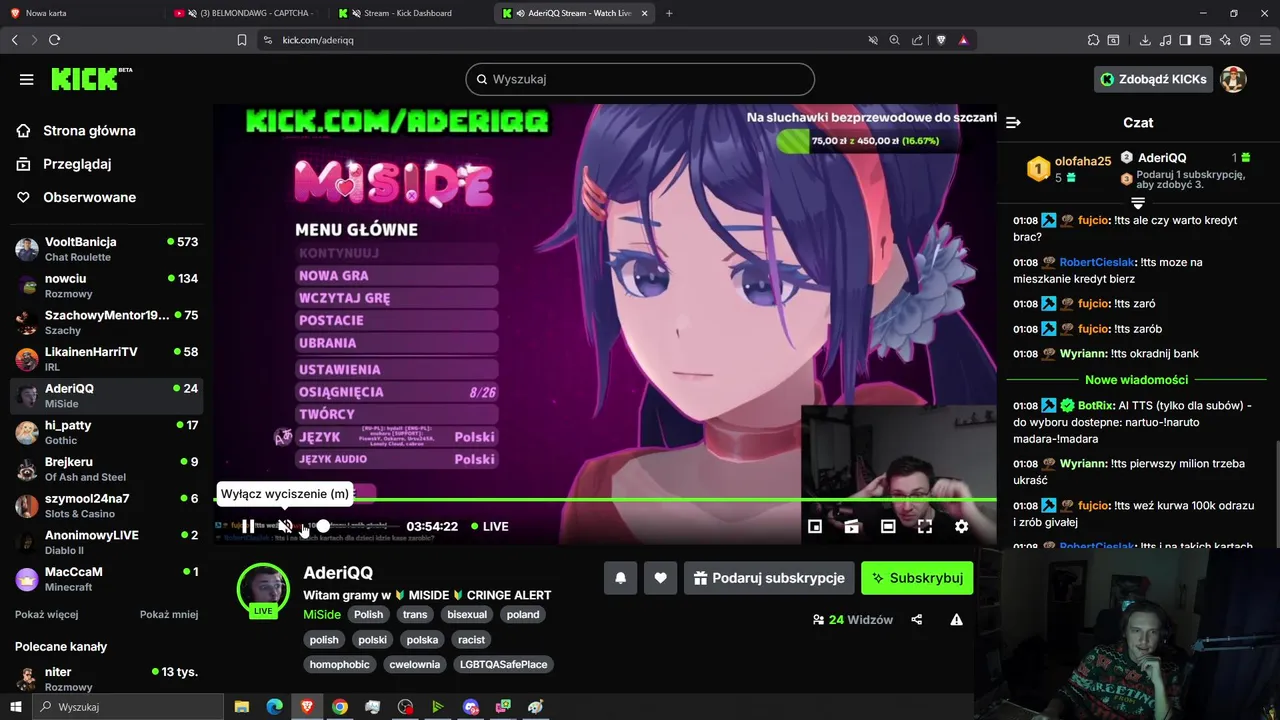This screenshot has width=1280, height=720.
Task: Click Zdobądź KICKs button
Action: (1153, 79)
